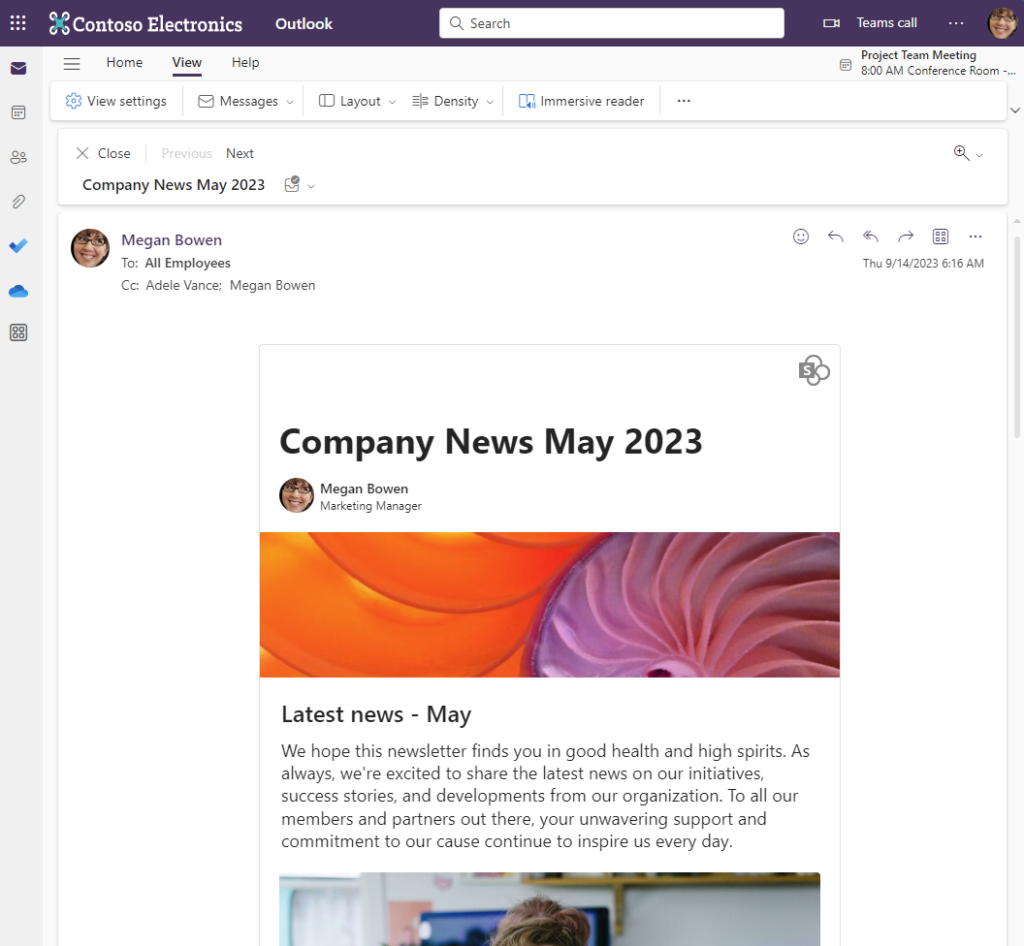Select the People icon in the sidebar
The width and height of the screenshot is (1024, 946).
click(x=18, y=157)
